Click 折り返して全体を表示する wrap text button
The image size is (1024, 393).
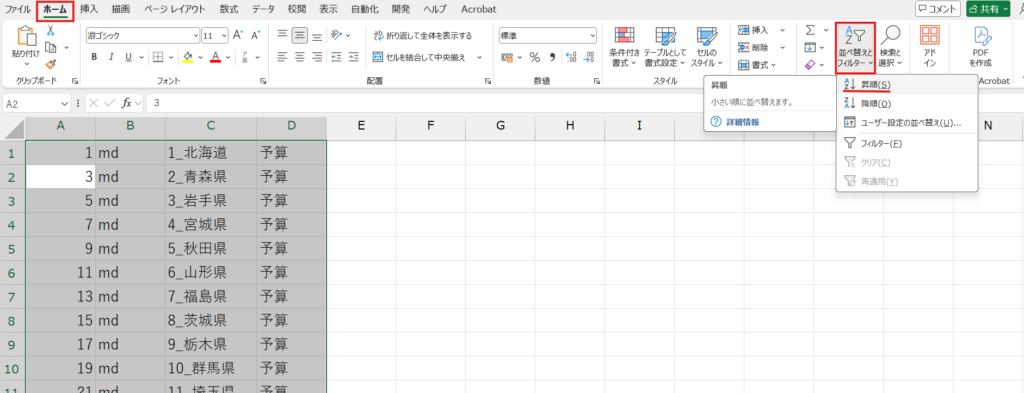(x=422, y=35)
